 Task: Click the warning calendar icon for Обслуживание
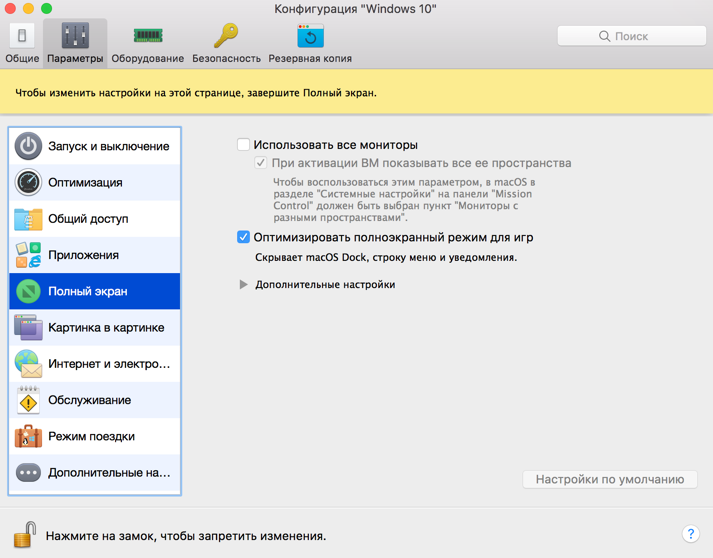pyautogui.click(x=28, y=400)
